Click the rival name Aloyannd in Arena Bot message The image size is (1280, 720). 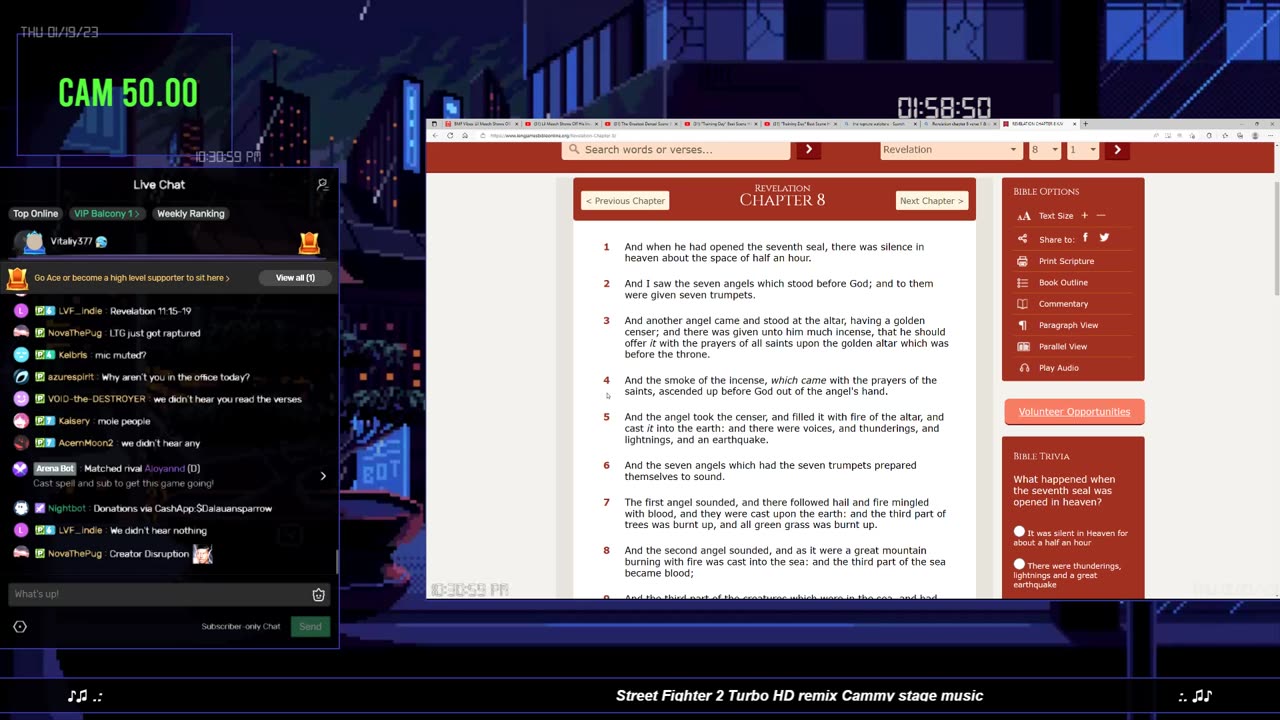pos(164,469)
